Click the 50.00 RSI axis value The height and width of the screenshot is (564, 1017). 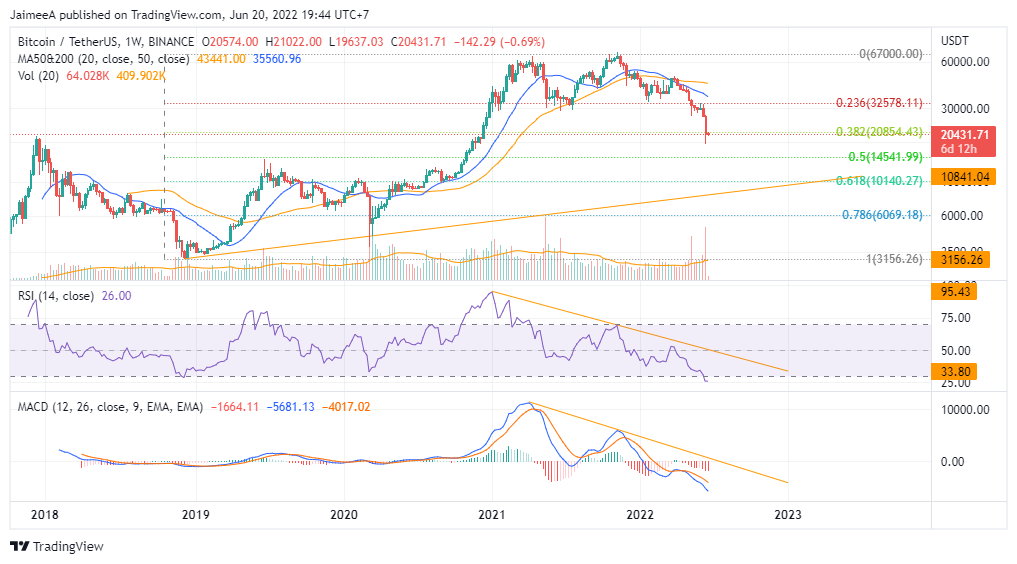(955, 351)
